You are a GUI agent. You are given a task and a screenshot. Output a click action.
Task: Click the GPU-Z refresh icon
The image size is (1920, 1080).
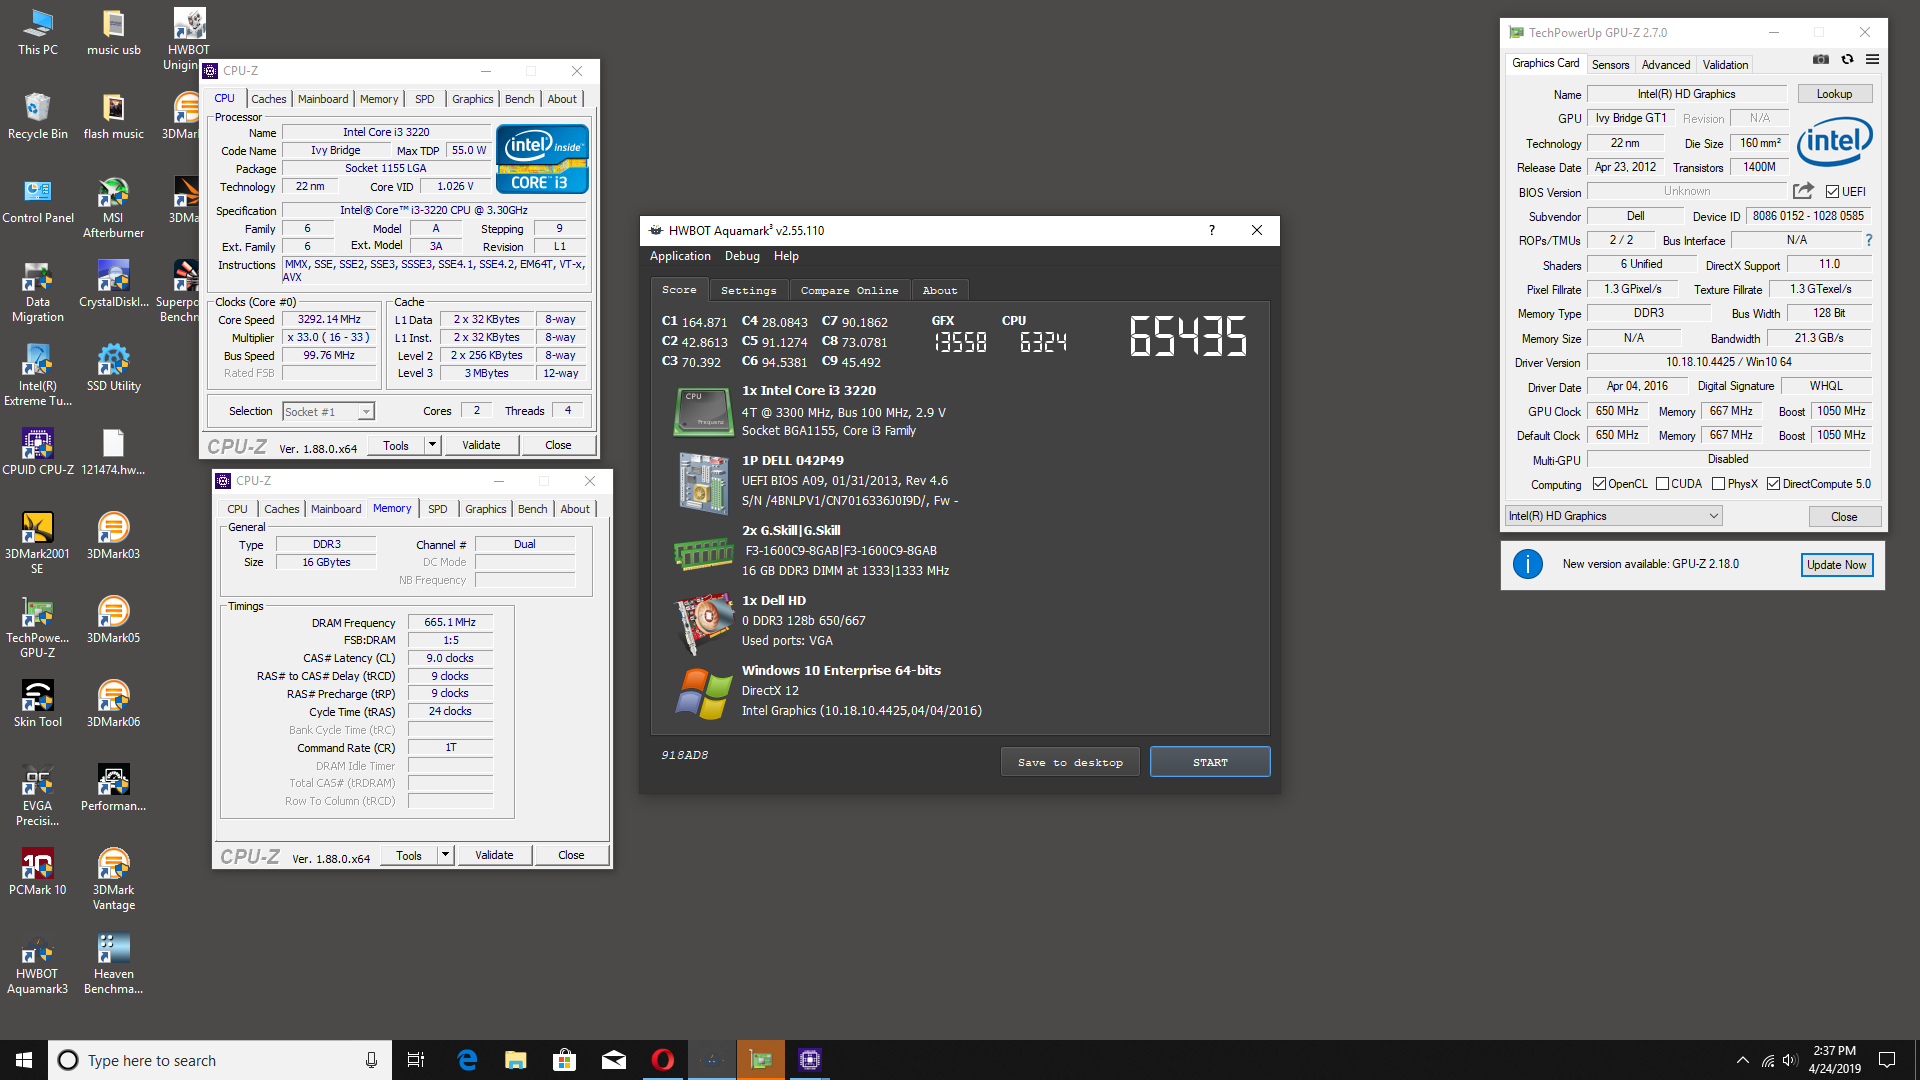(x=1847, y=60)
